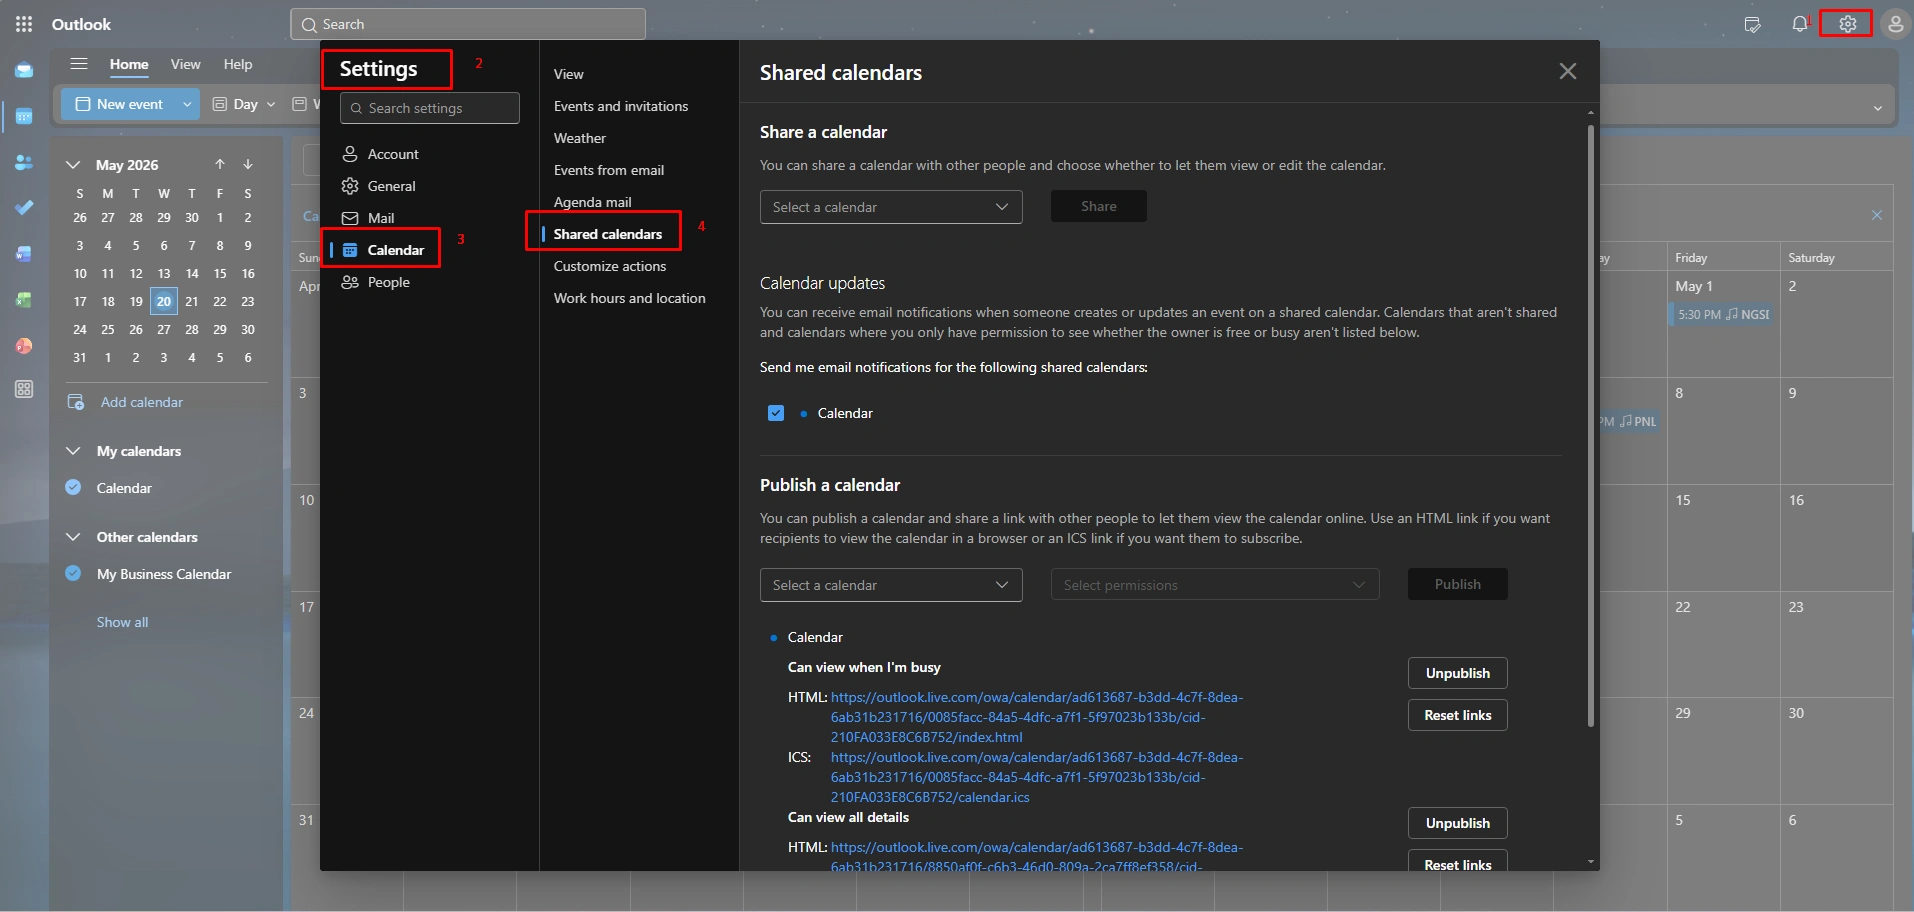Collapse the Other calendars group
This screenshot has height=912, width=1914.
73,537
